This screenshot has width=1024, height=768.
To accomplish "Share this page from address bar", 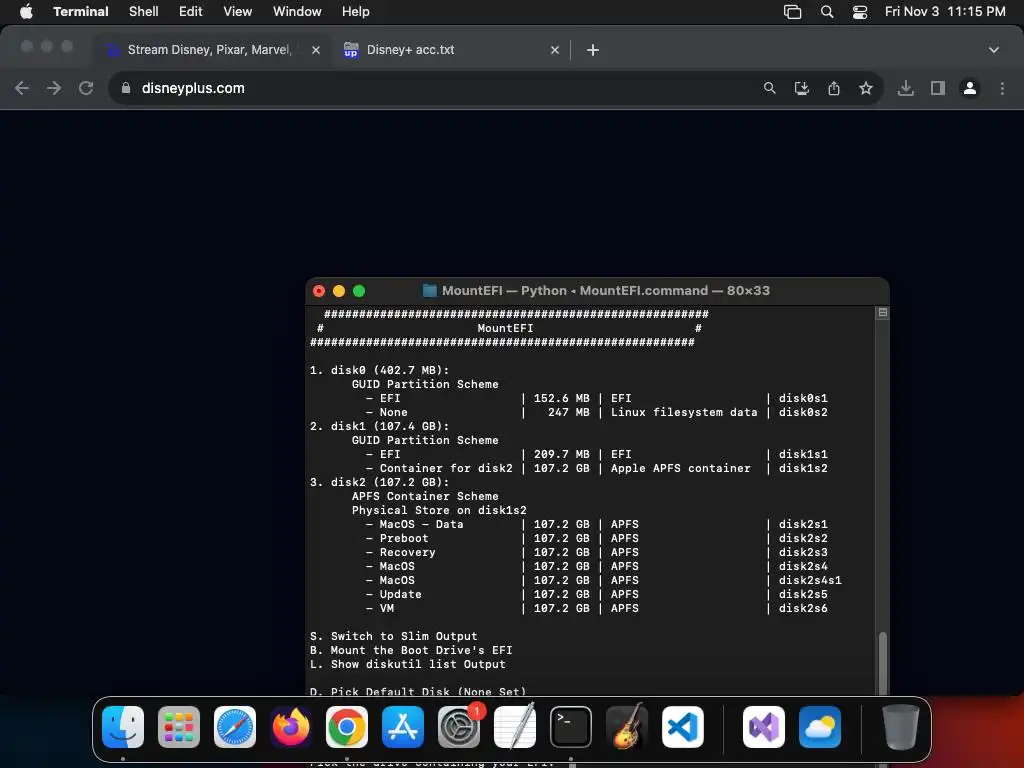I will pos(833,88).
